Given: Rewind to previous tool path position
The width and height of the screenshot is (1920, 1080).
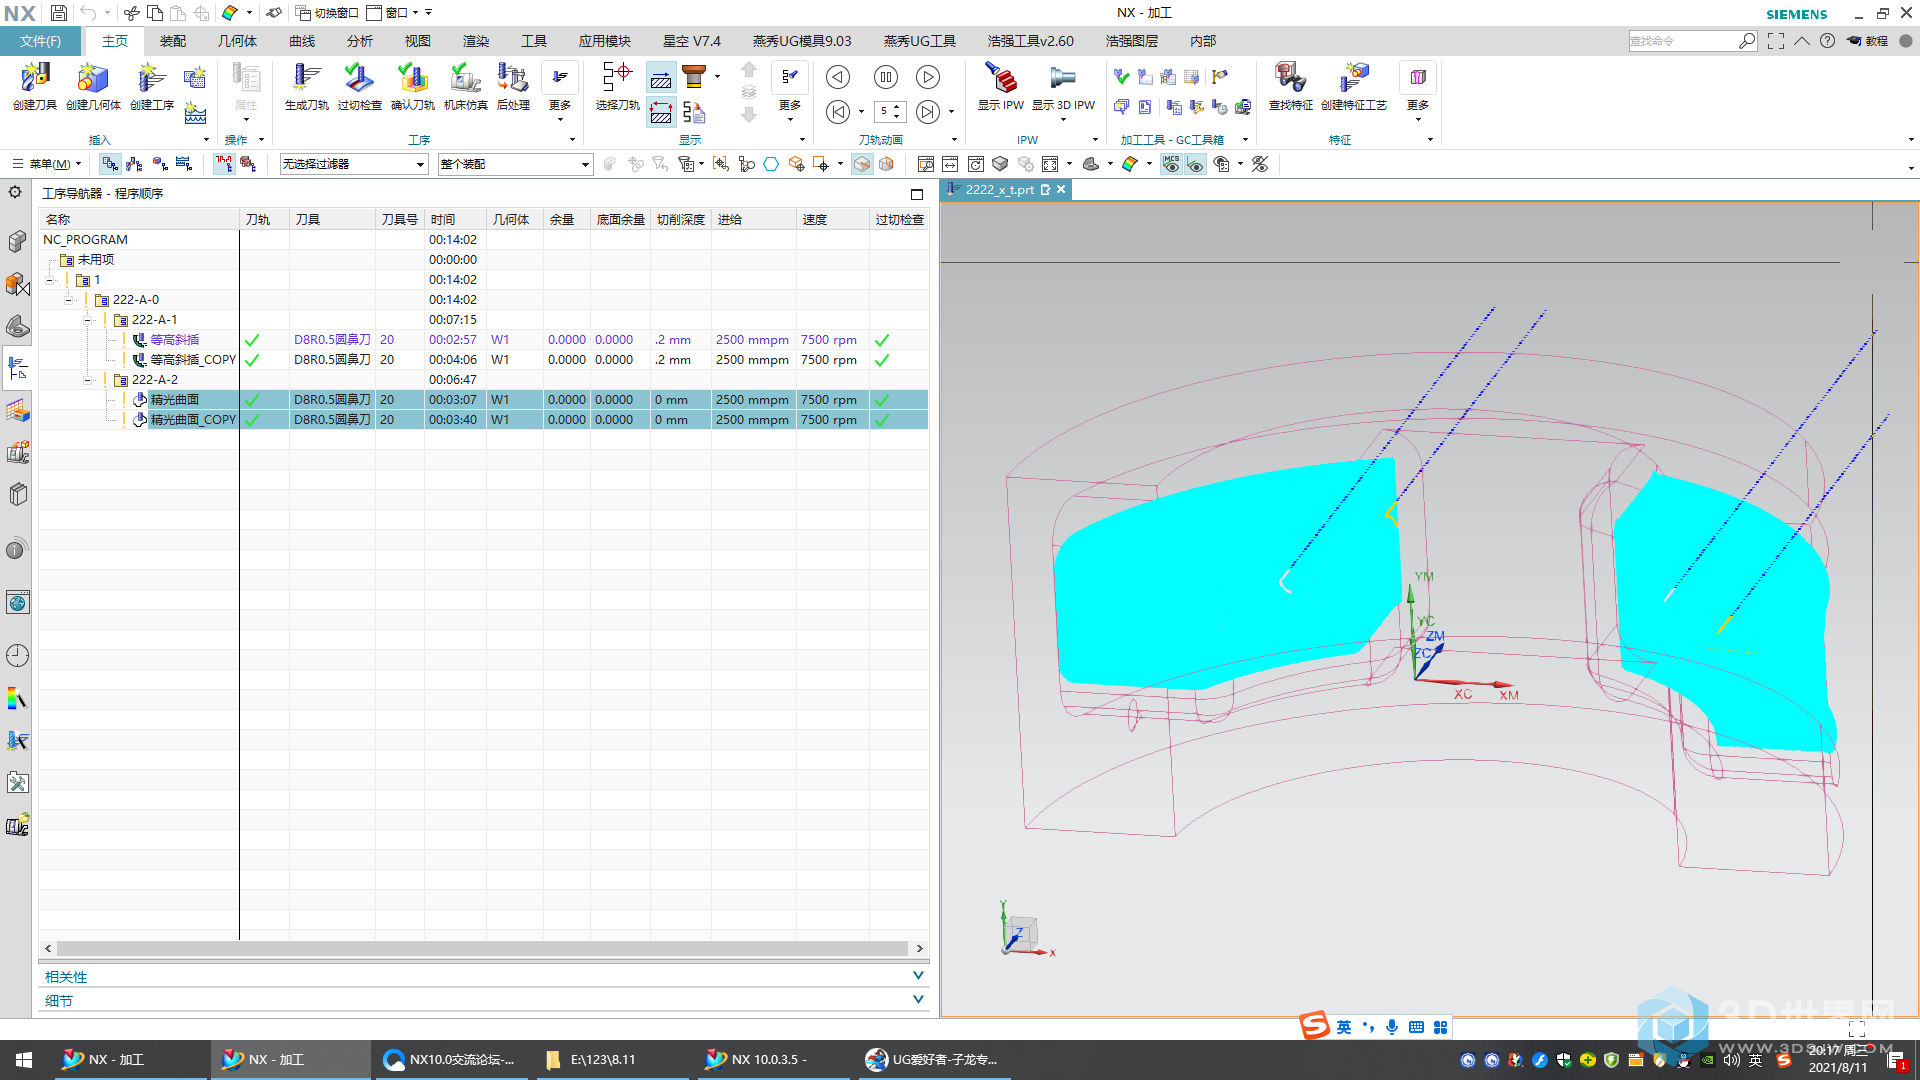Looking at the screenshot, I should pos(838,112).
